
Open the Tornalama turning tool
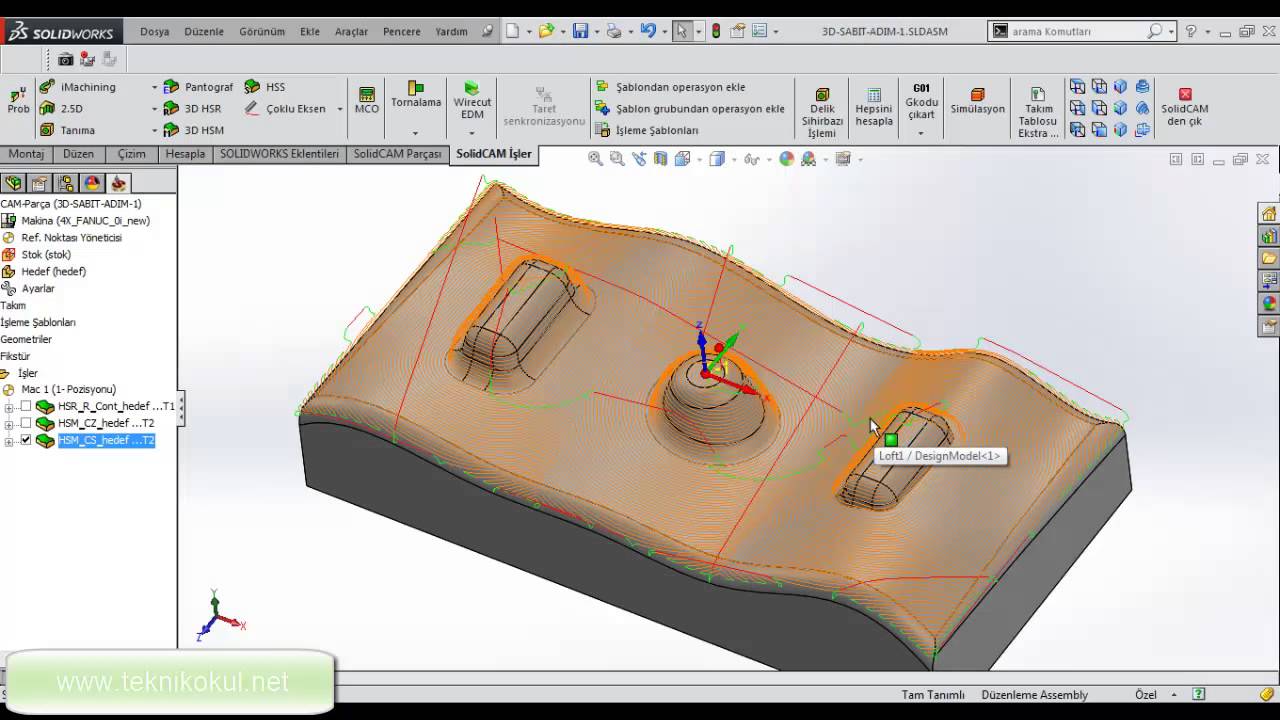tap(416, 95)
